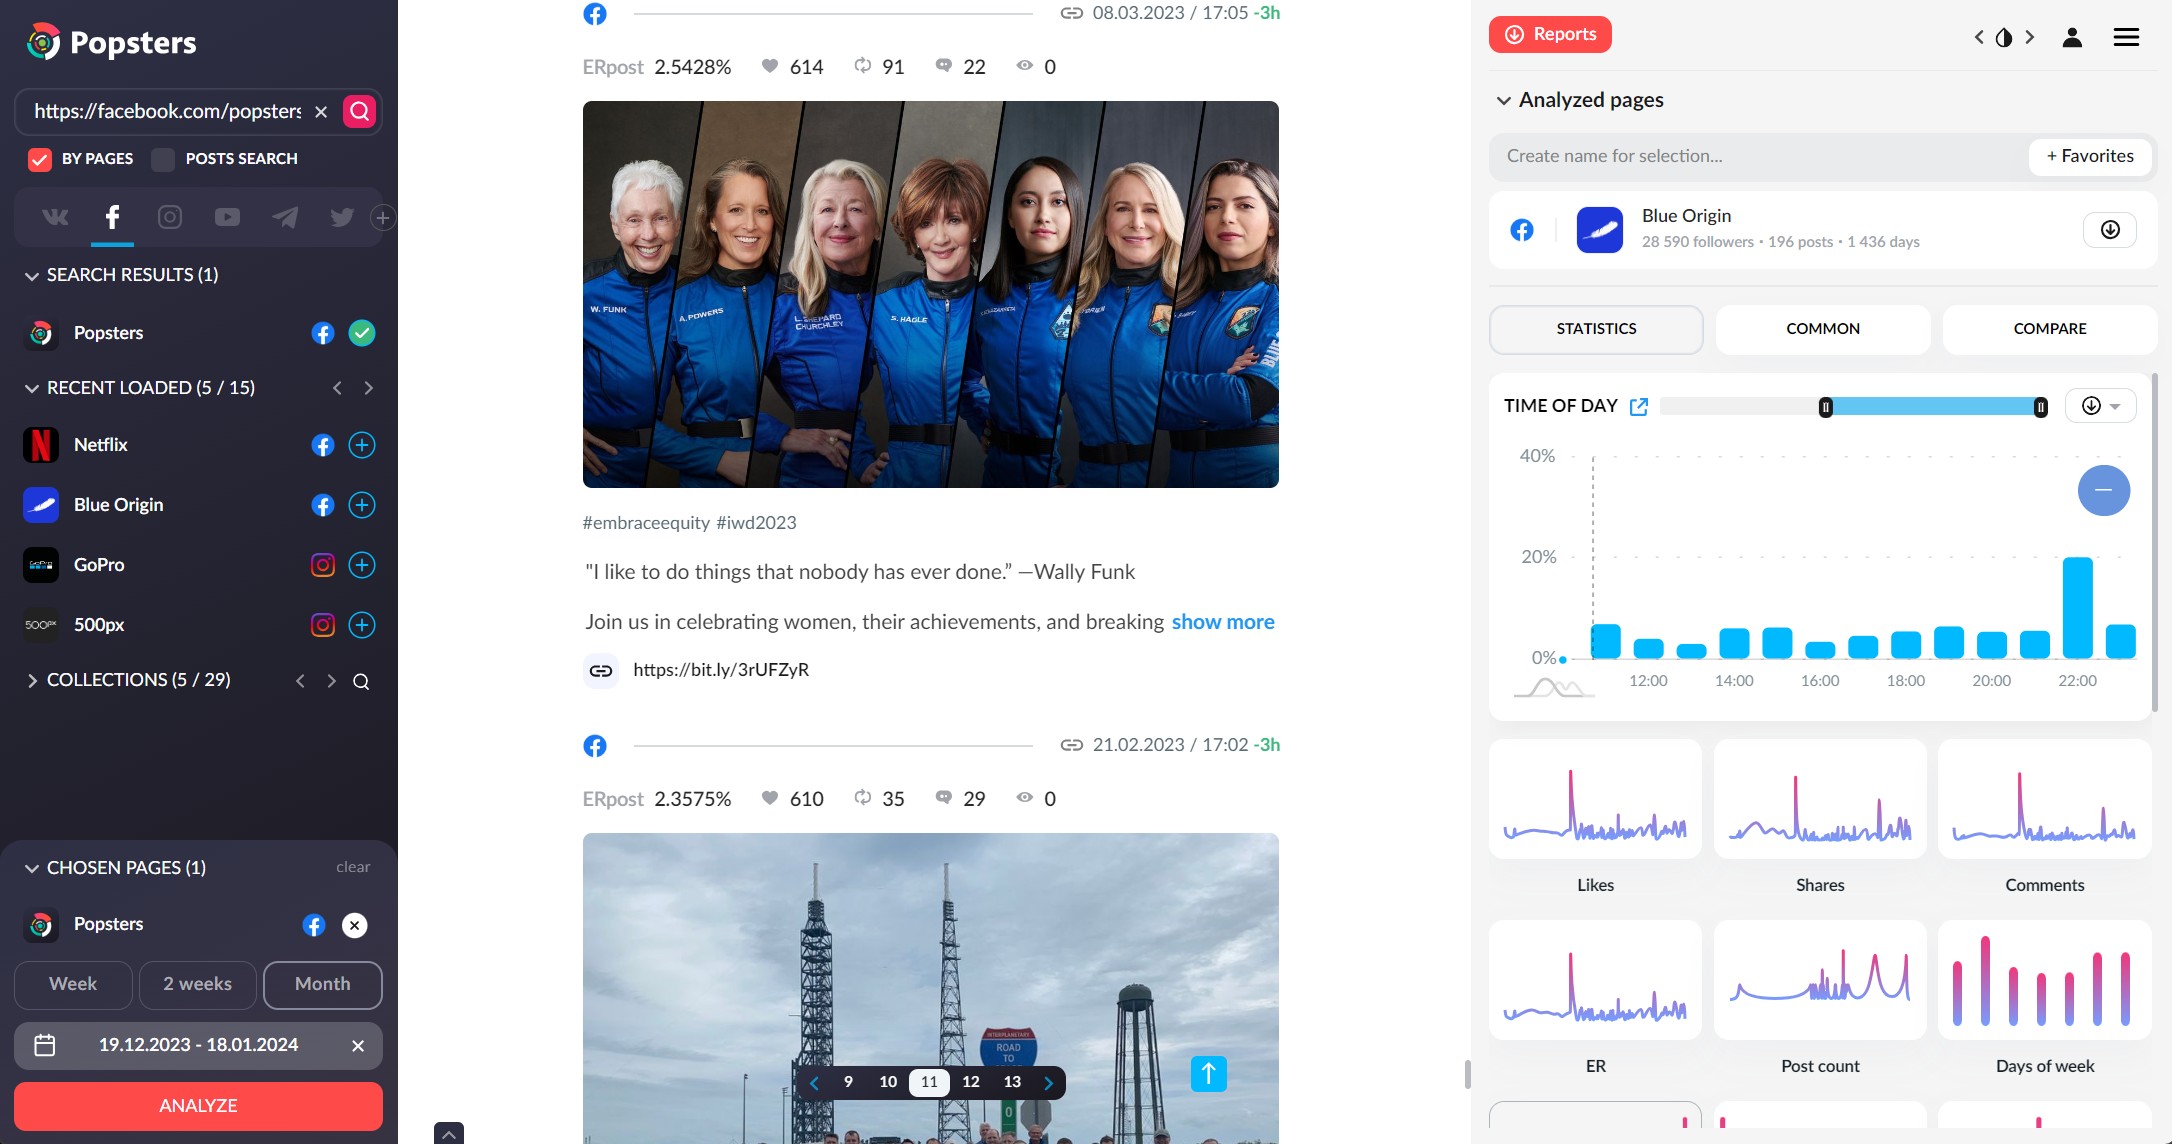2172x1144 pixels.
Task: Click the ANALYZE button
Action: [197, 1106]
